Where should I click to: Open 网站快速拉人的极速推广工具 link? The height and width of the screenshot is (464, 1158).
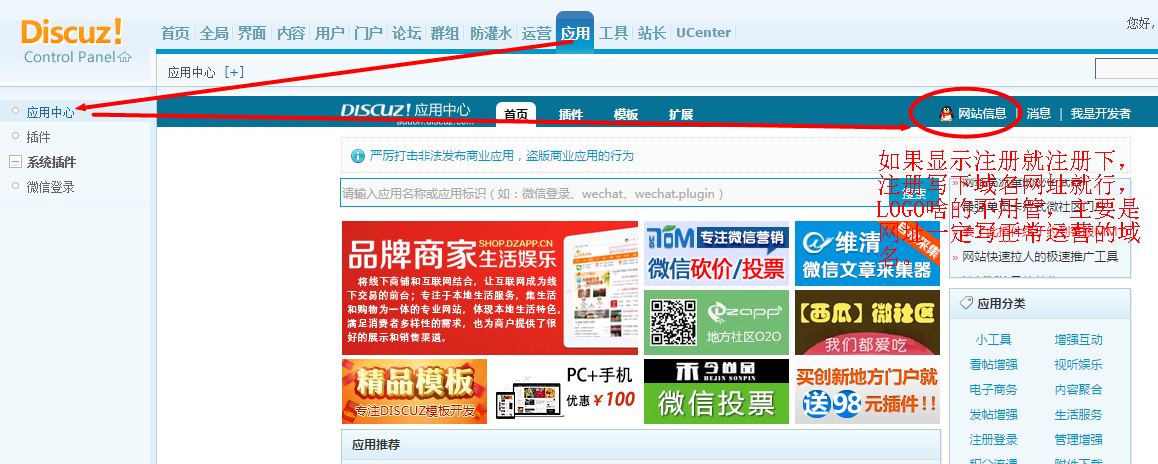[x=1040, y=256]
